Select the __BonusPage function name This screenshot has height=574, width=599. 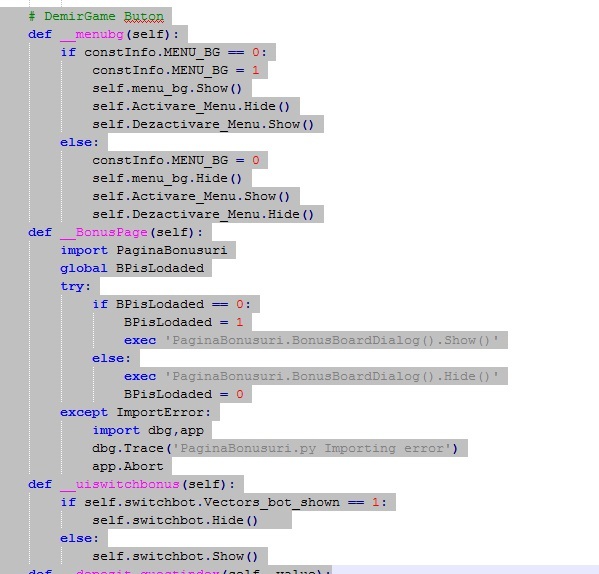click(104, 232)
